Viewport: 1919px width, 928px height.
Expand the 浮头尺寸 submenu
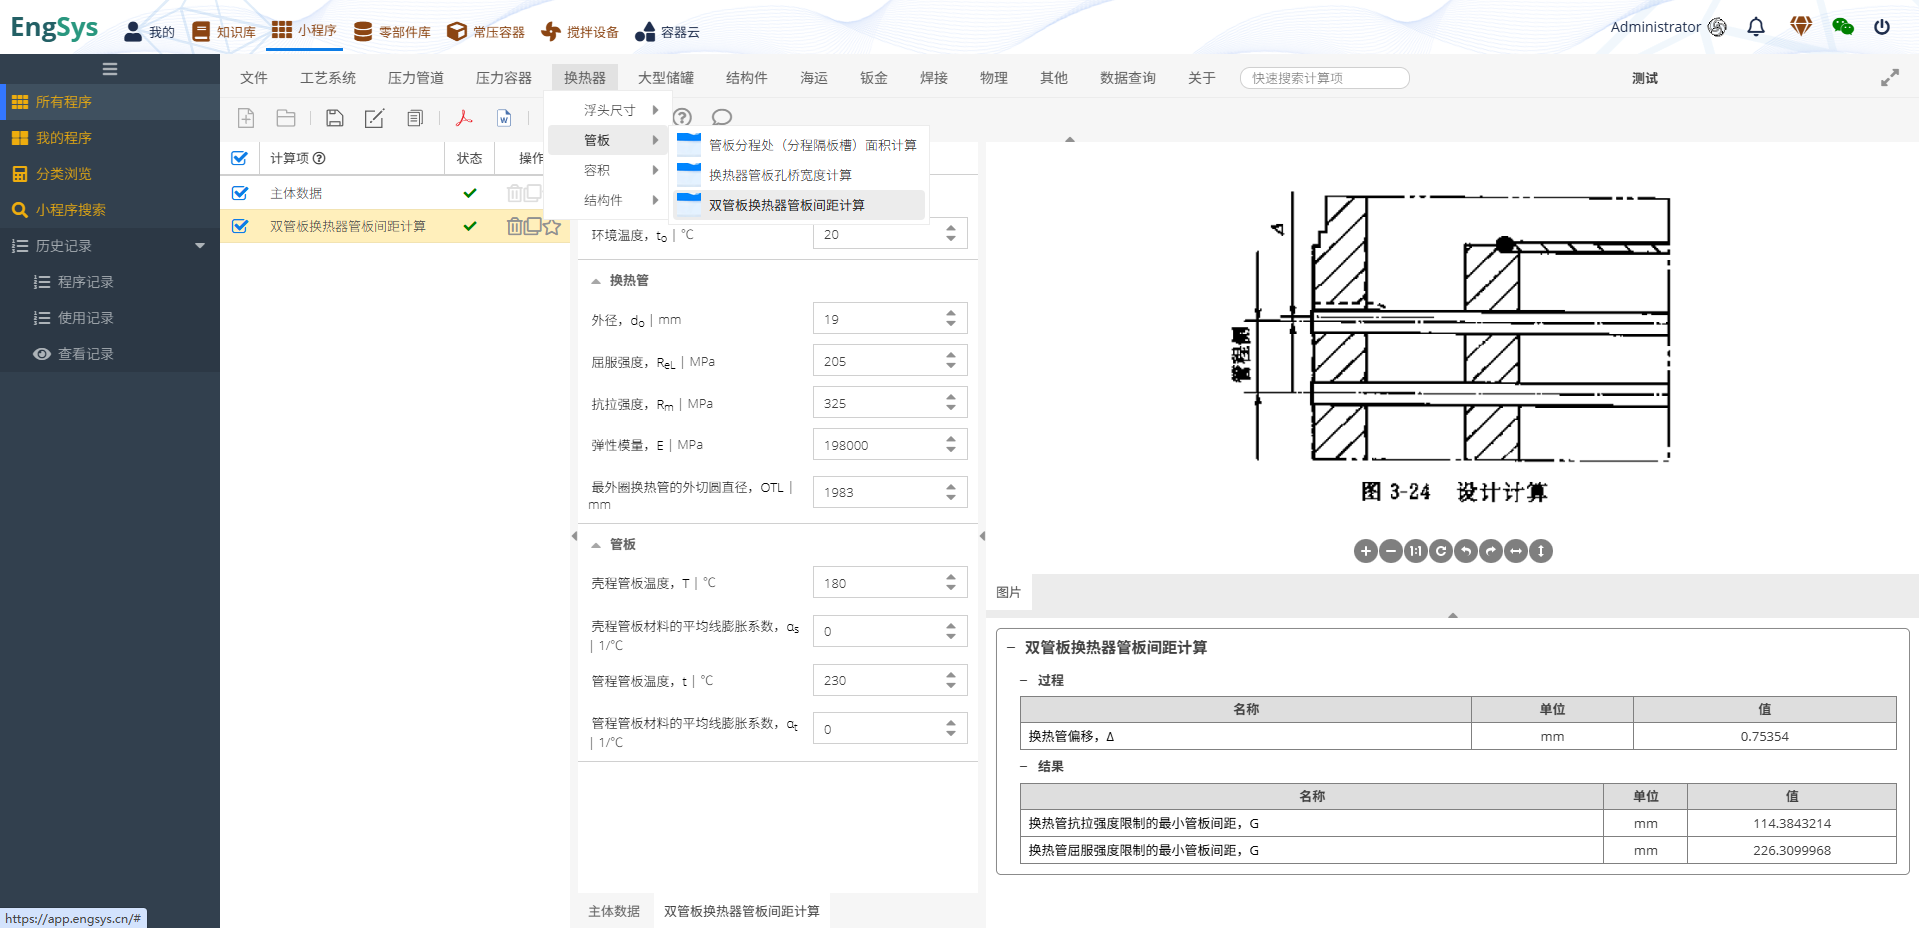[x=609, y=110]
